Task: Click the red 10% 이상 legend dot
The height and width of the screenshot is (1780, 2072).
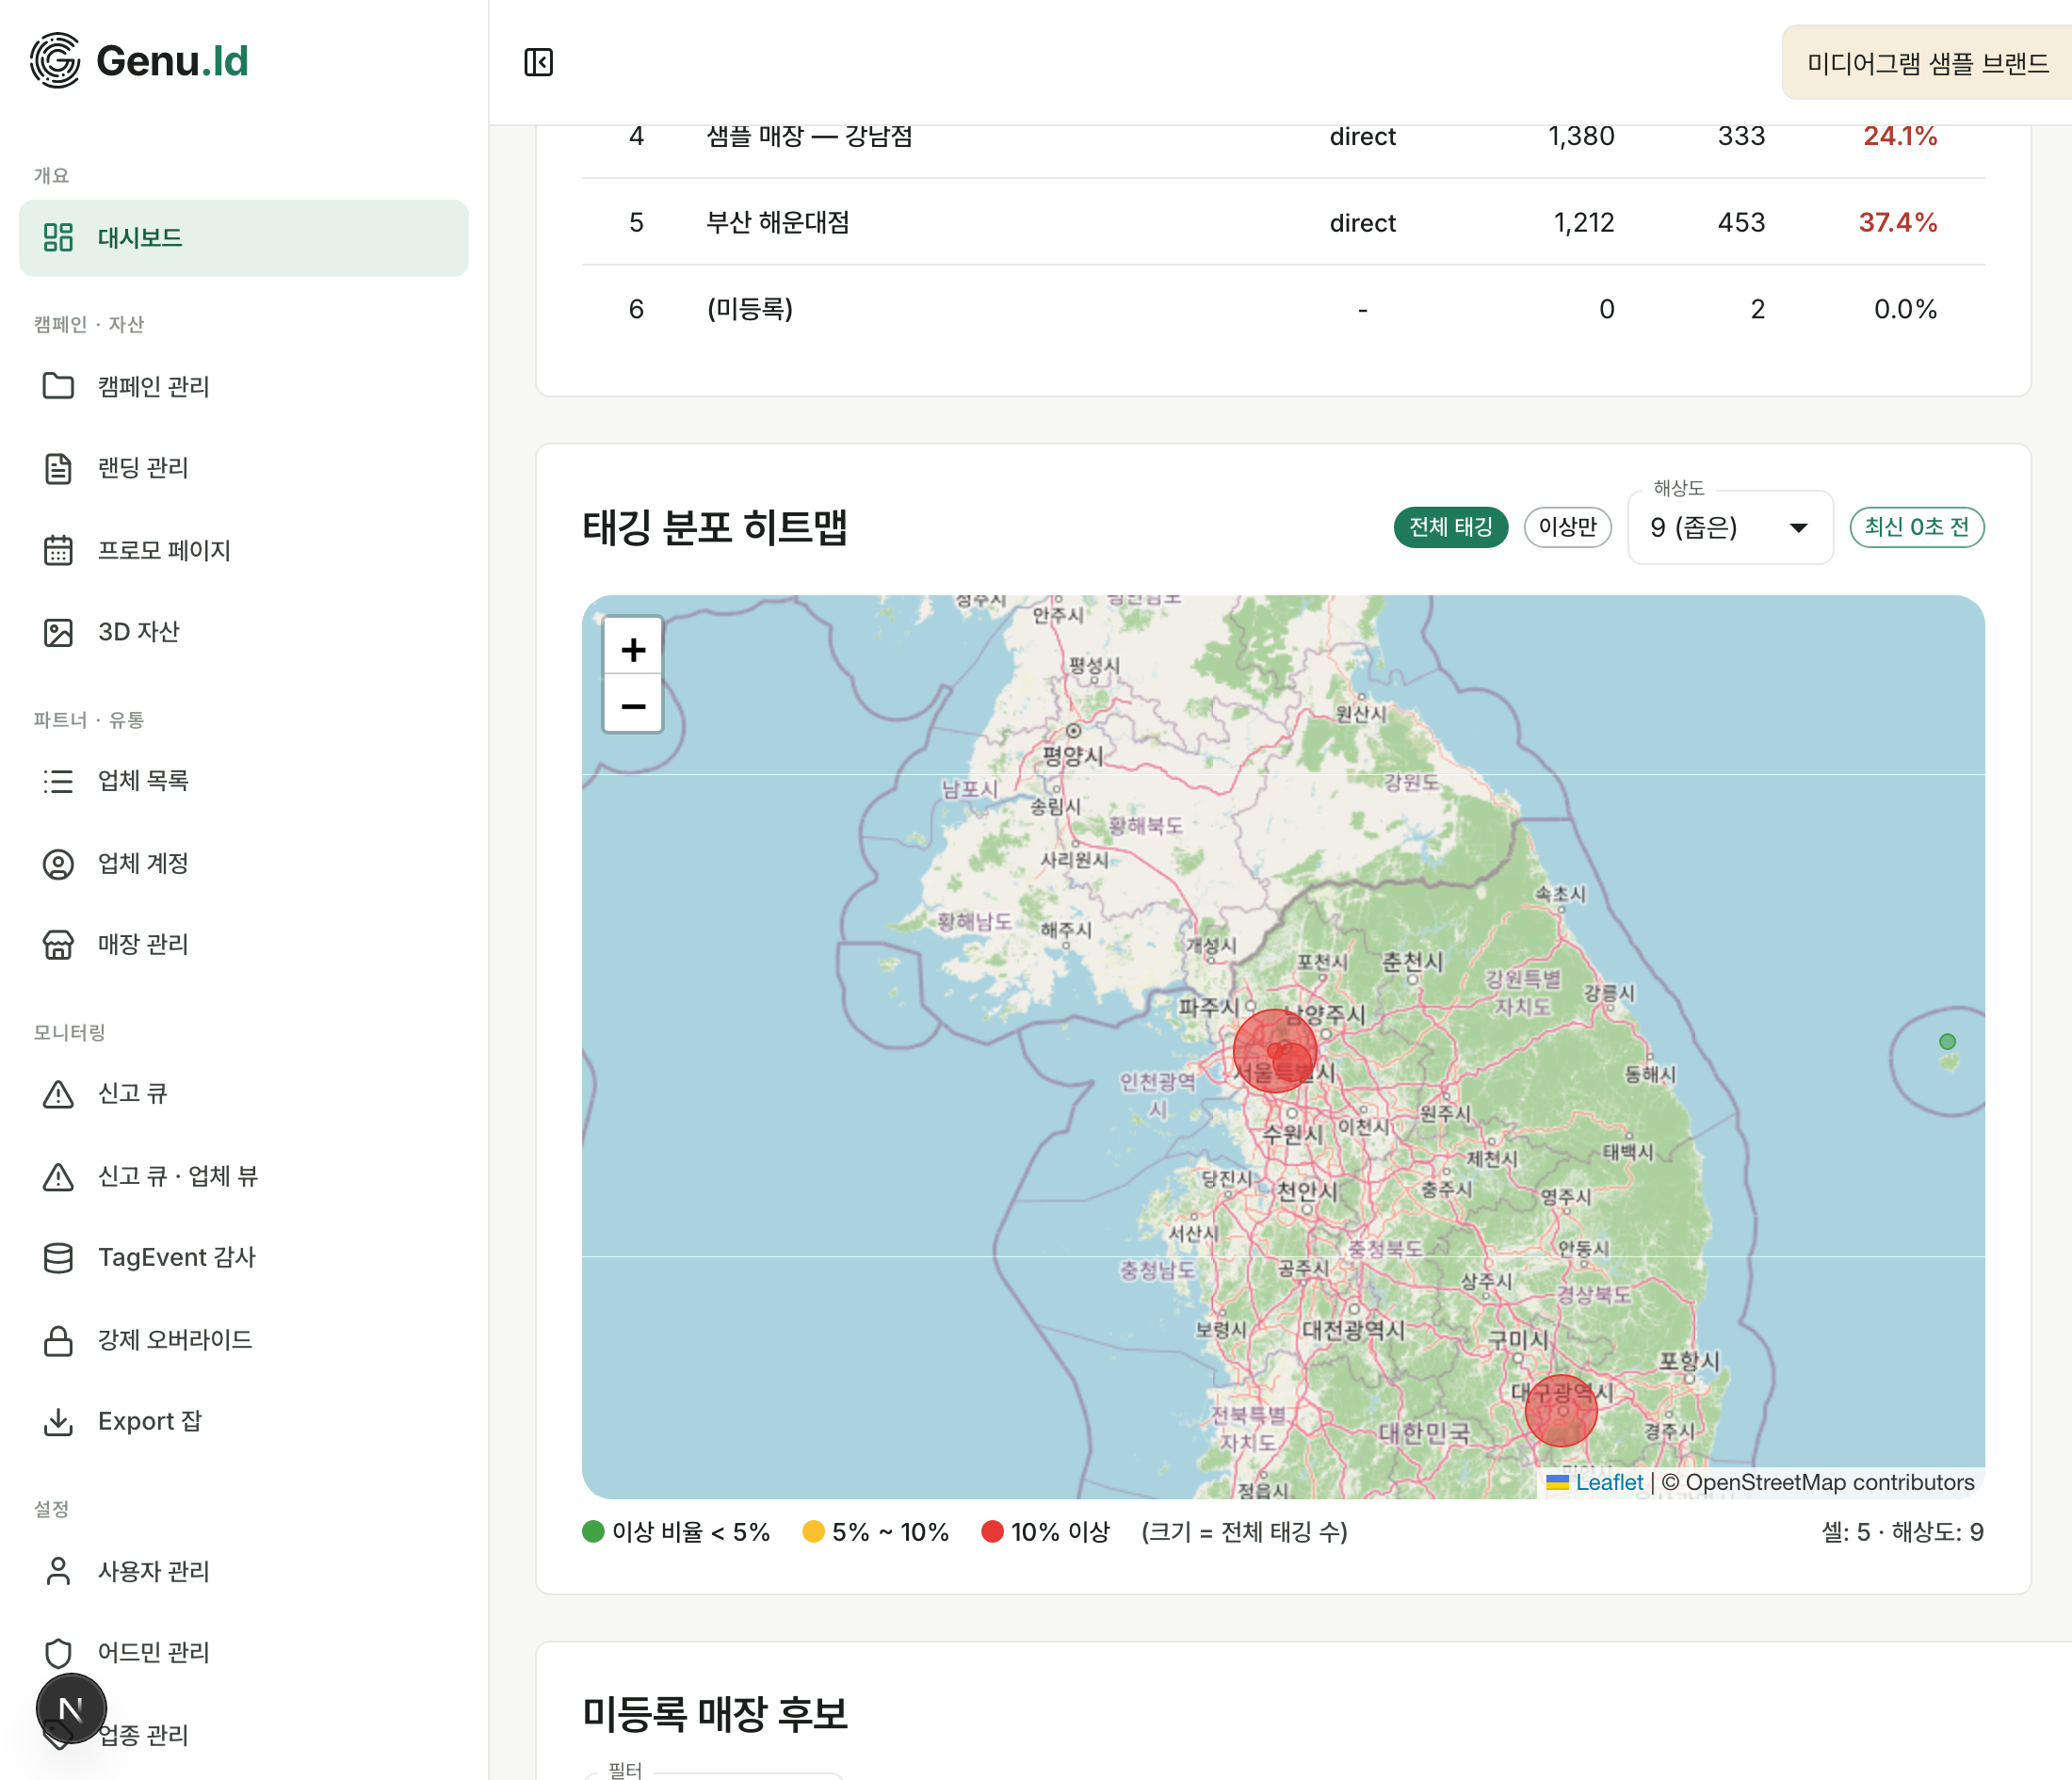Action: pos(992,1532)
